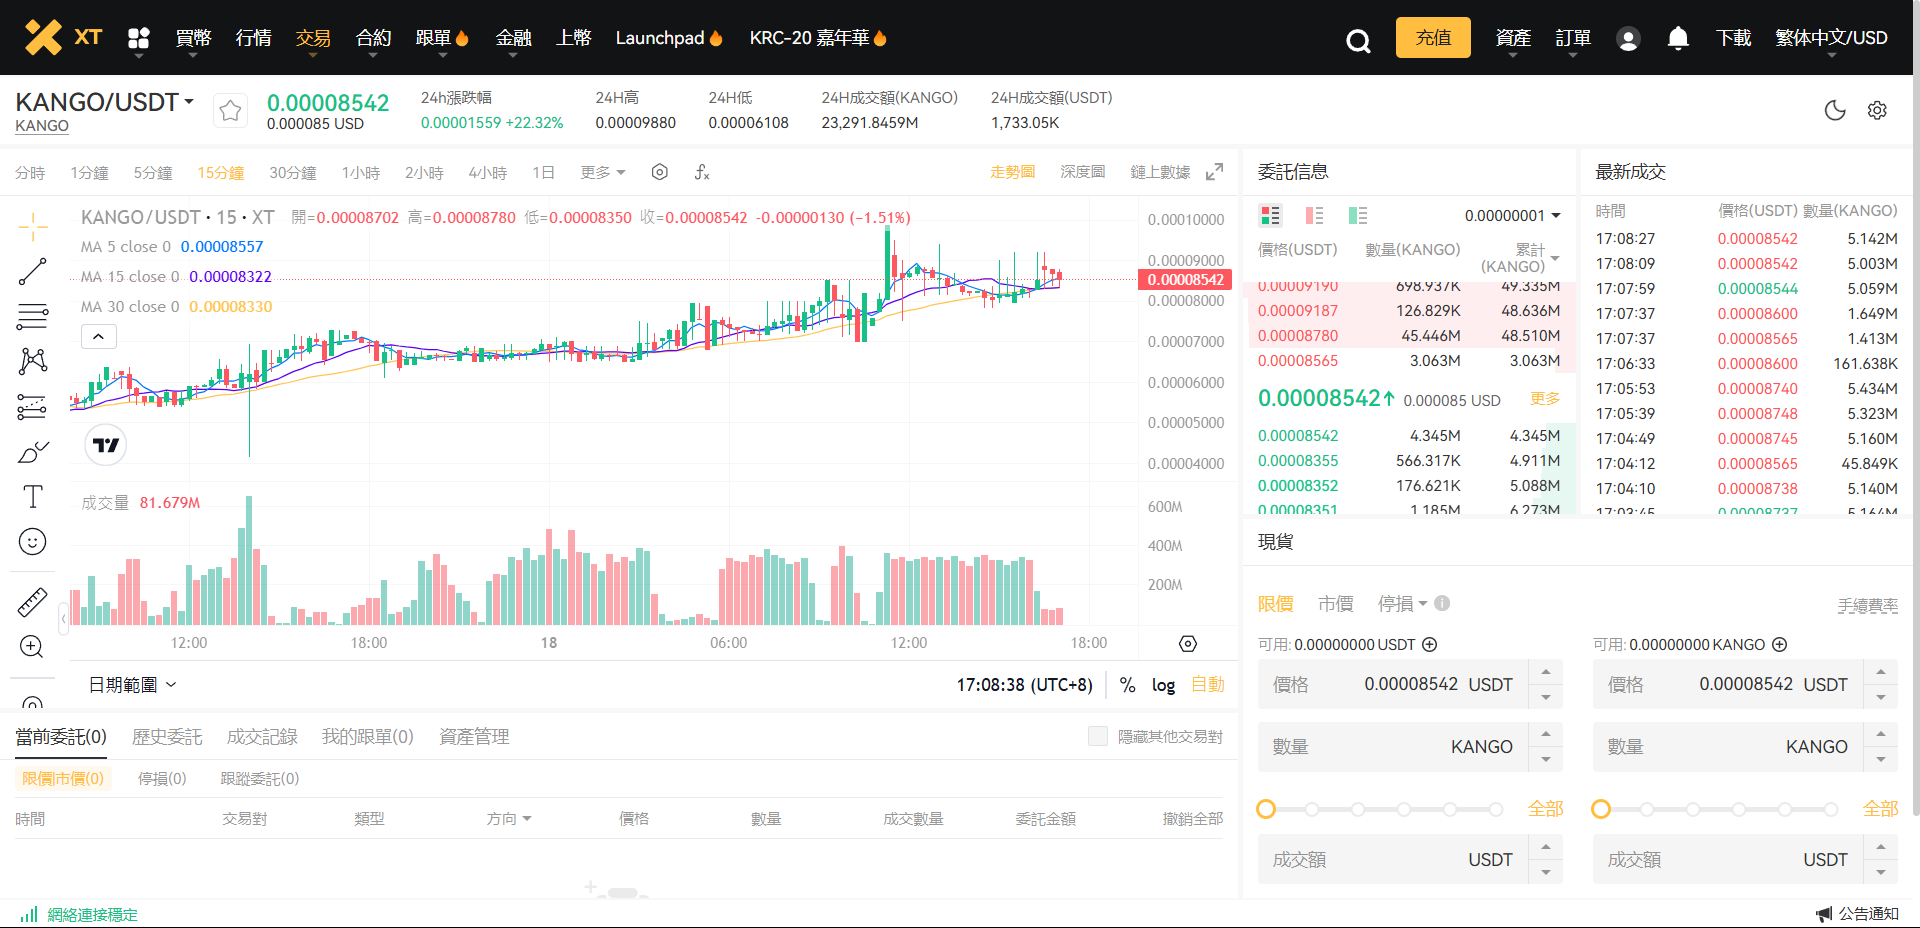Viewport: 1920px width, 928px height.
Task: Open the user profile icon
Action: point(1628,39)
